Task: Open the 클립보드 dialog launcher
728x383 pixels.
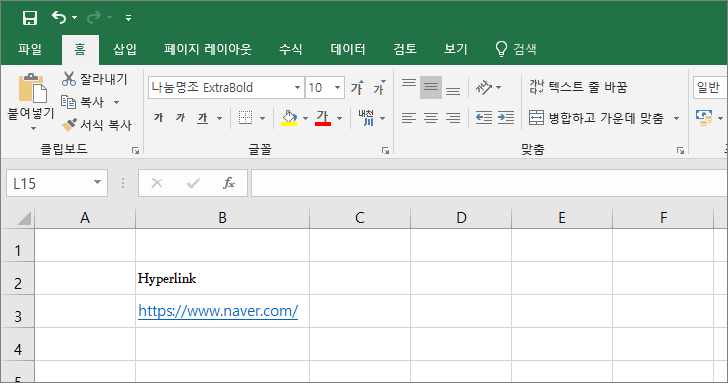Action: (x=135, y=150)
